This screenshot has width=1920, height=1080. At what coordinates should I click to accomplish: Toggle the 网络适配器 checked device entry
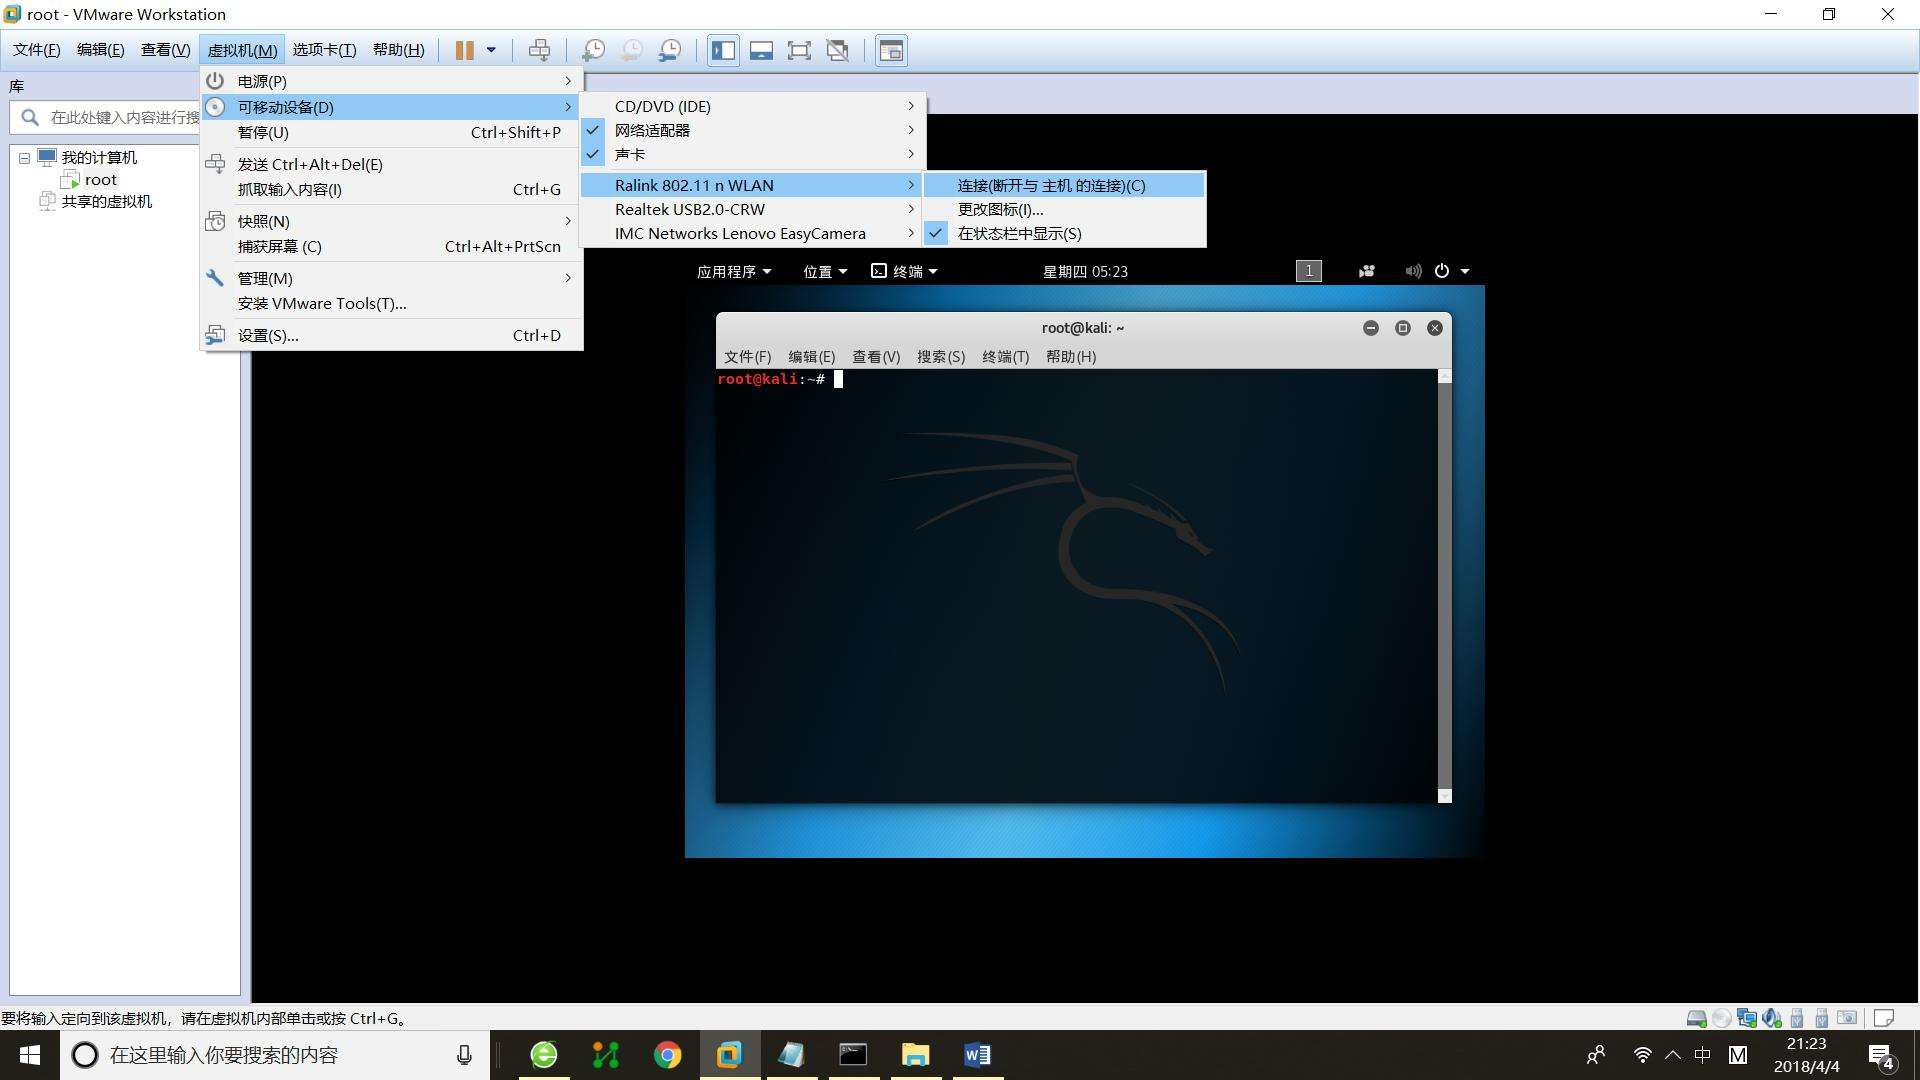pos(753,130)
